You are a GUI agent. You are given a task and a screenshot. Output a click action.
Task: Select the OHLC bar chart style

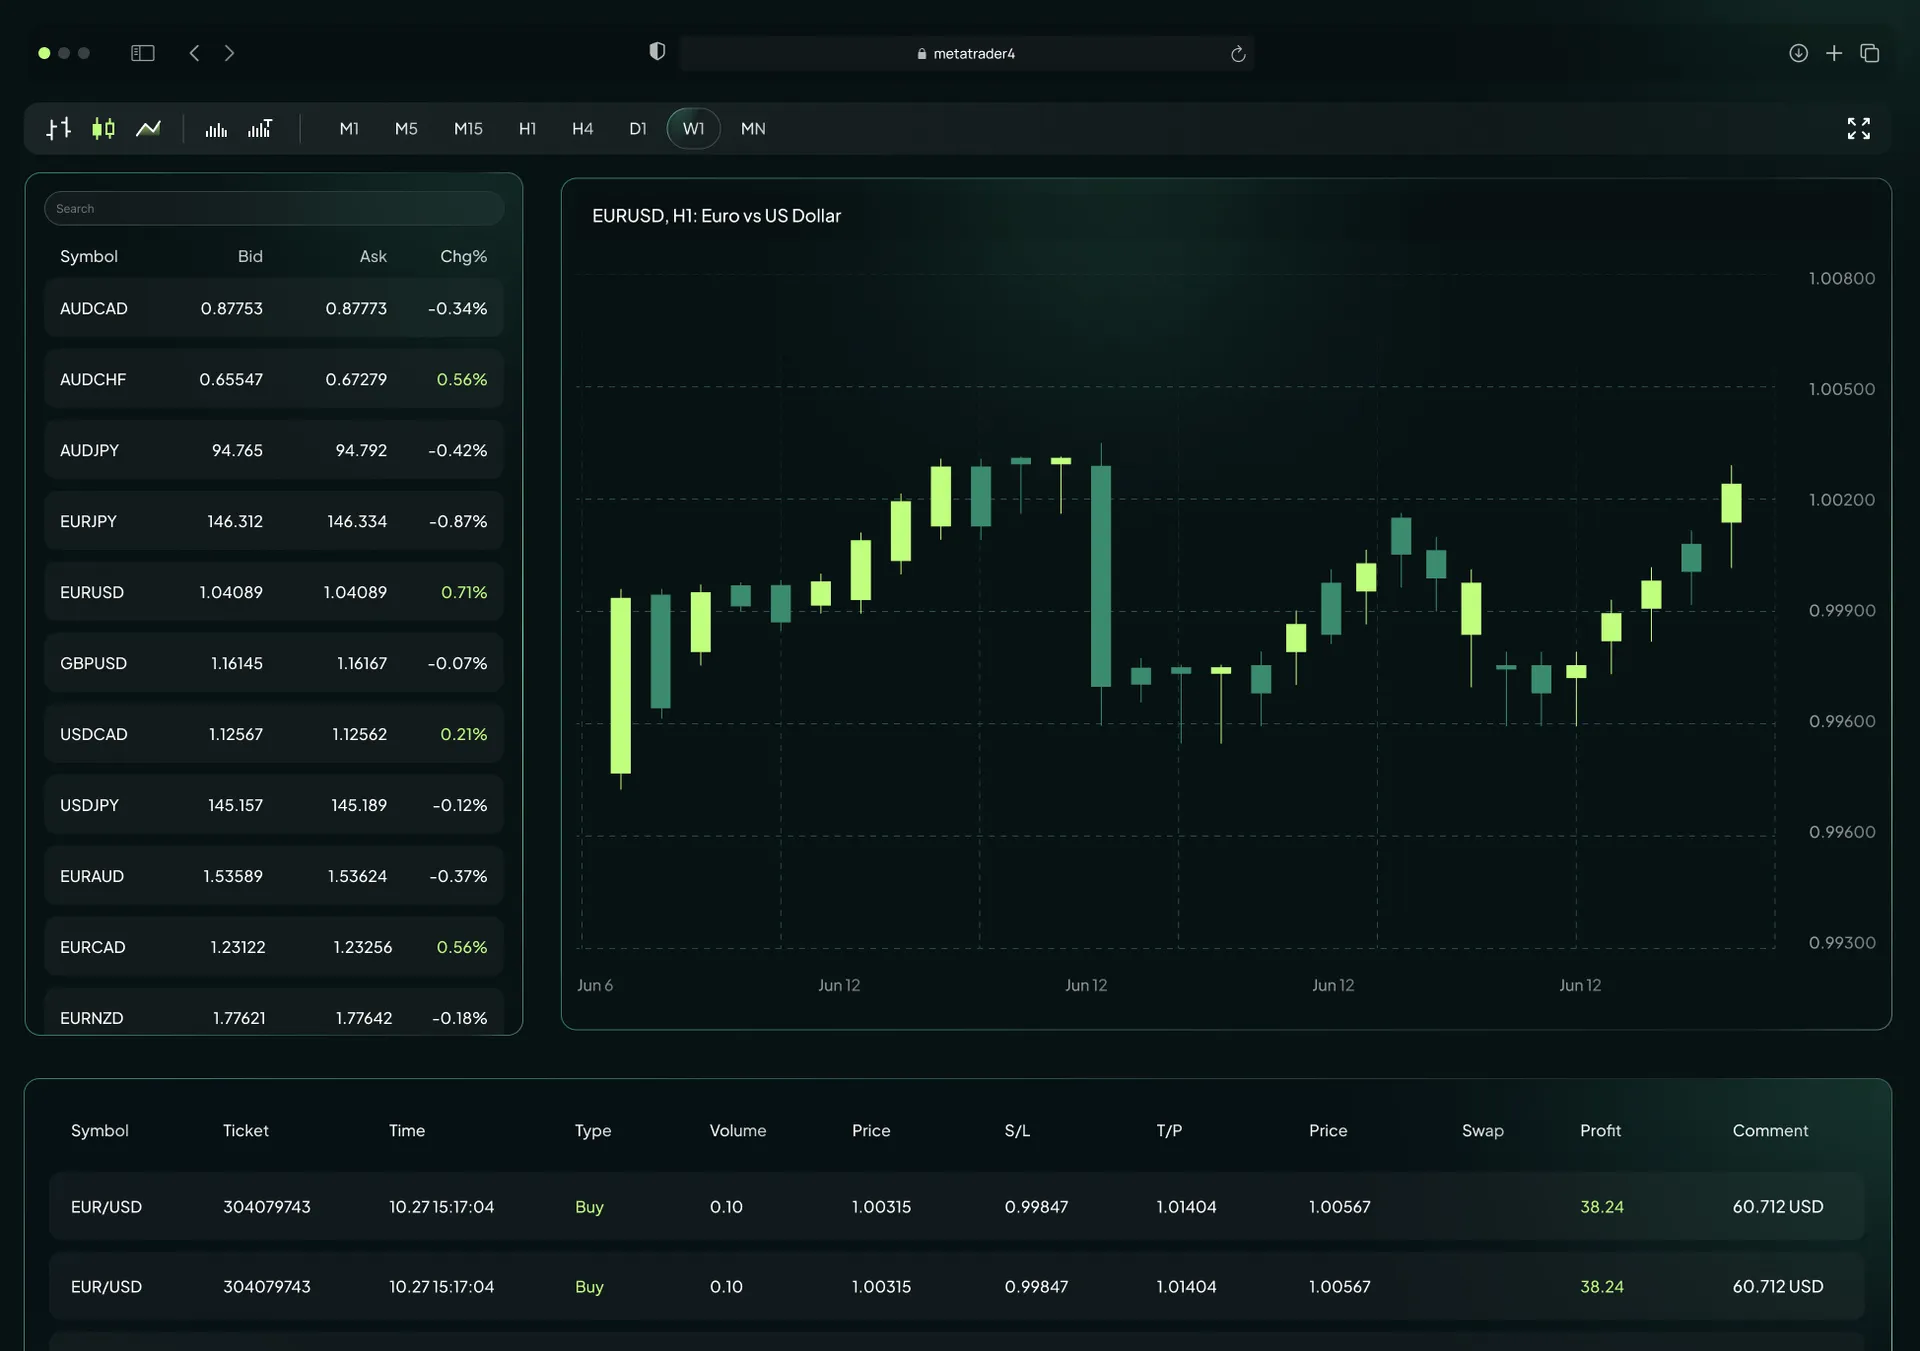pyautogui.click(x=58, y=128)
